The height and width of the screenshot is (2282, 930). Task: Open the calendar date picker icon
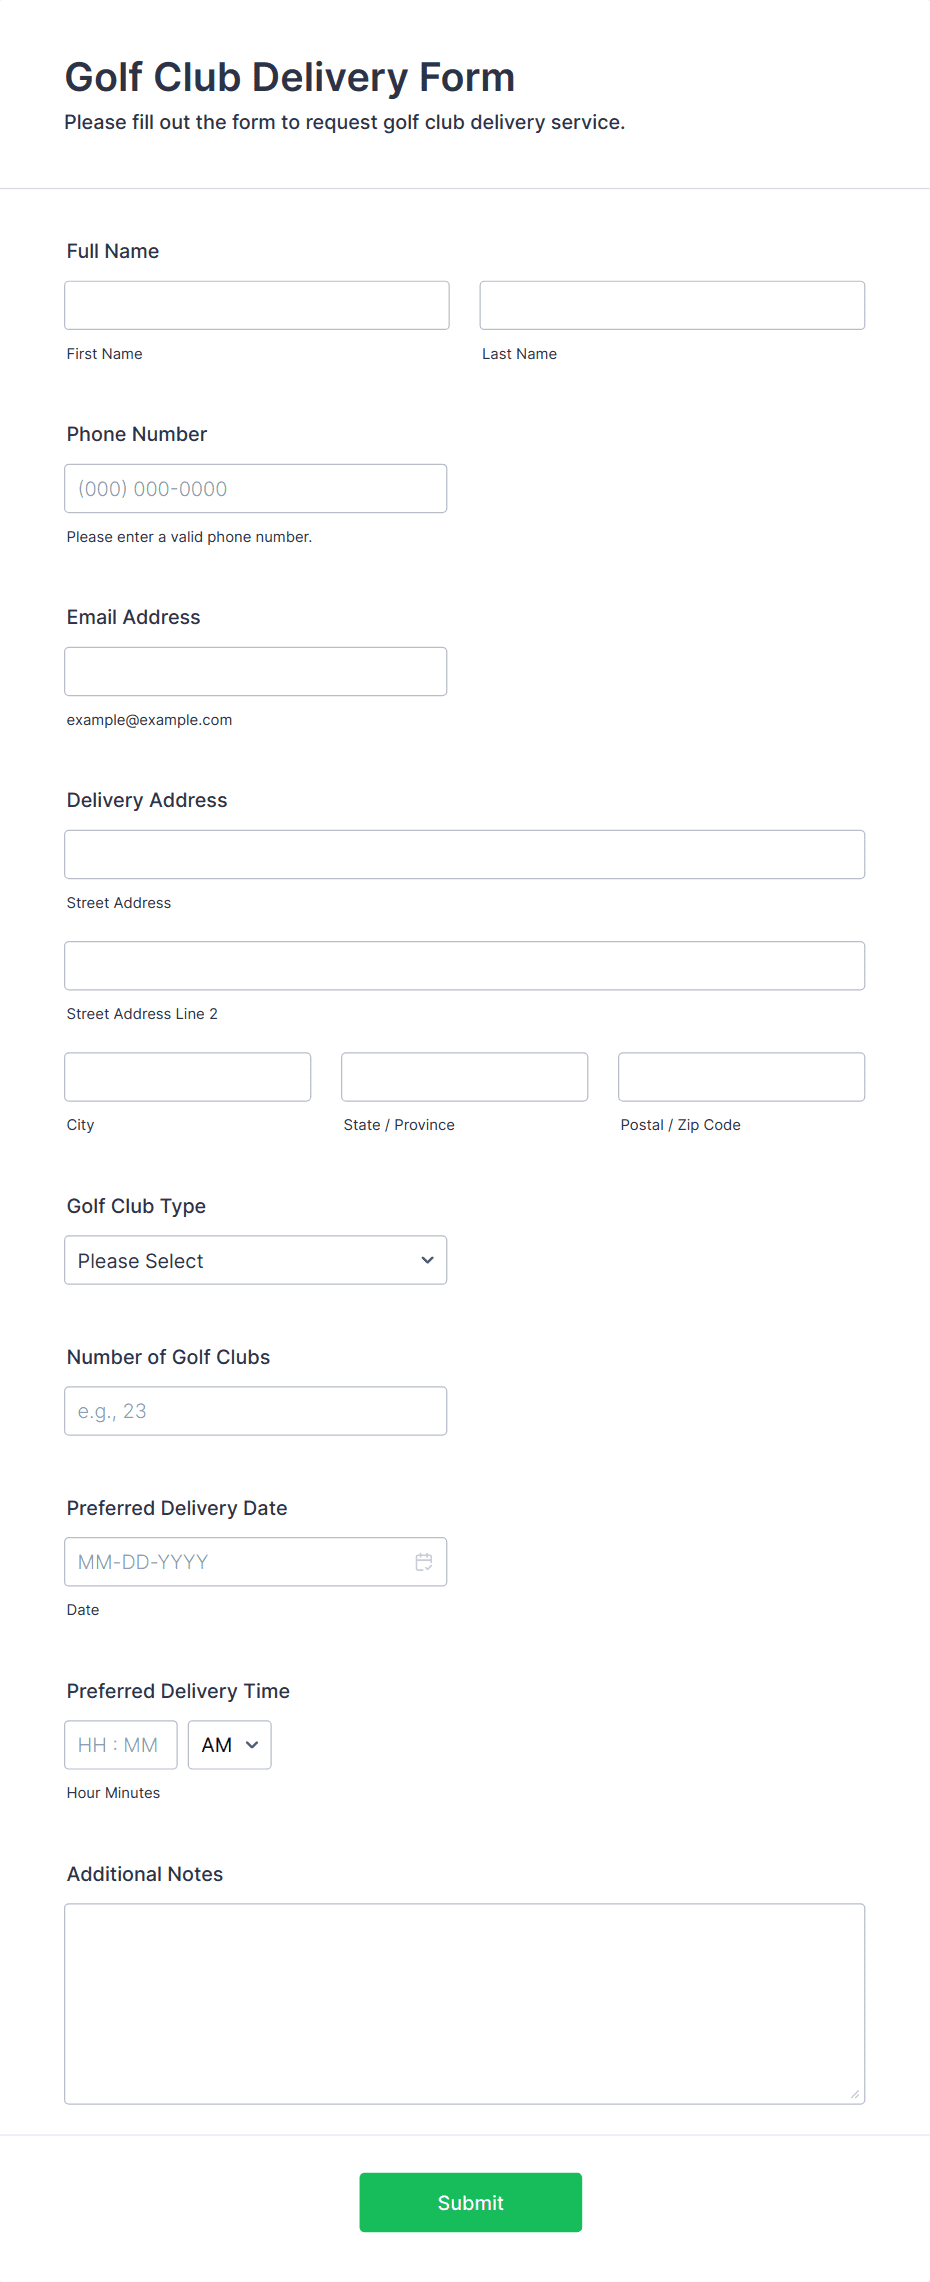(x=424, y=1562)
